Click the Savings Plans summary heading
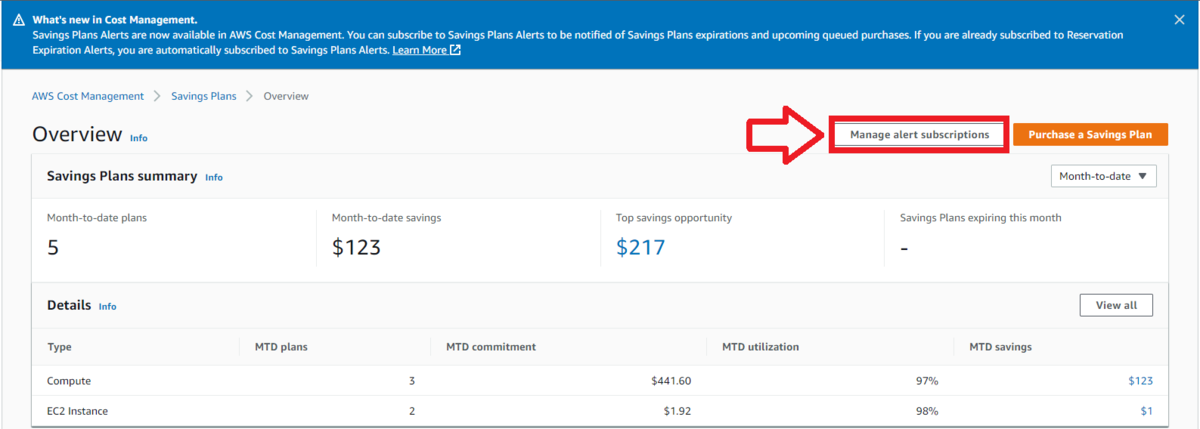This screenshot has width=1200, height=429. (122, 176)
